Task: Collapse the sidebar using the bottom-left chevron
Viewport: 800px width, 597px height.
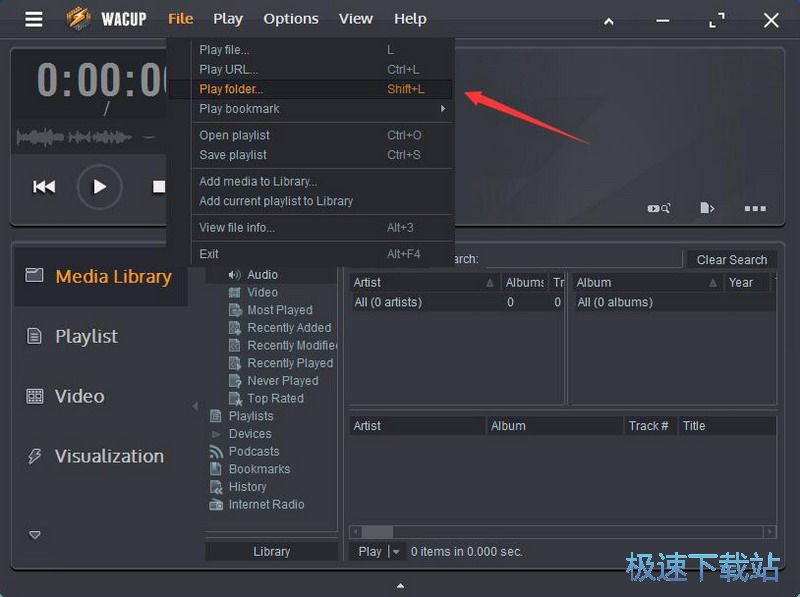Action: tap(33, 534)
